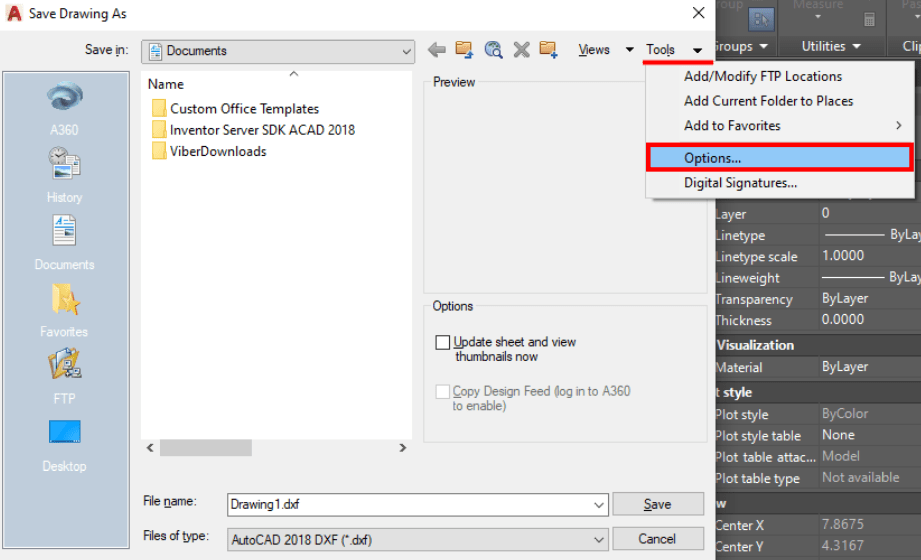The image size is (921, 560).
Task: Toggle Update sheet and view thumbnails checkbox
Action: pos(443,342)
